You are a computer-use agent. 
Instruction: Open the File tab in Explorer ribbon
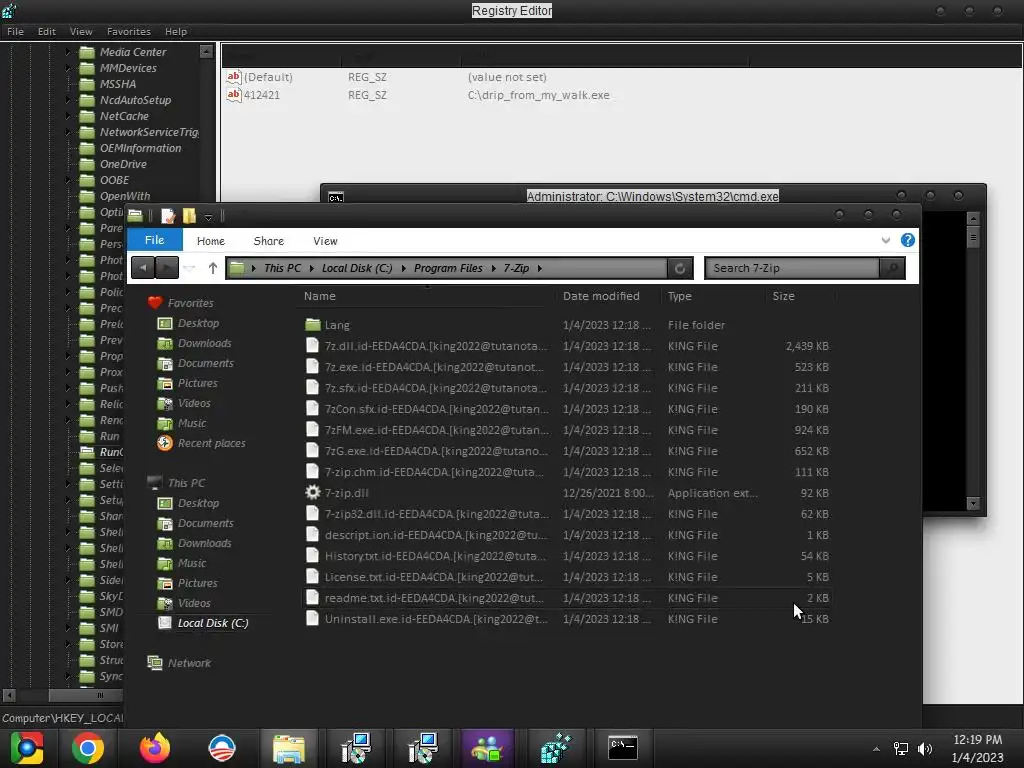point(154,240)
